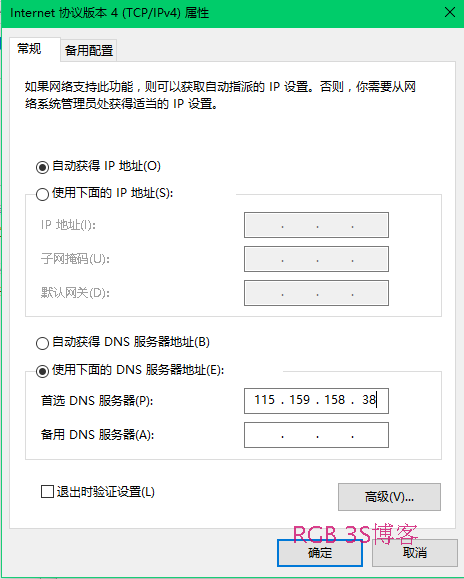Image resolution: width=464 pixels, height=579 pixels.
Task: Confirm with the 确定 button
Action: click(320, 553)
